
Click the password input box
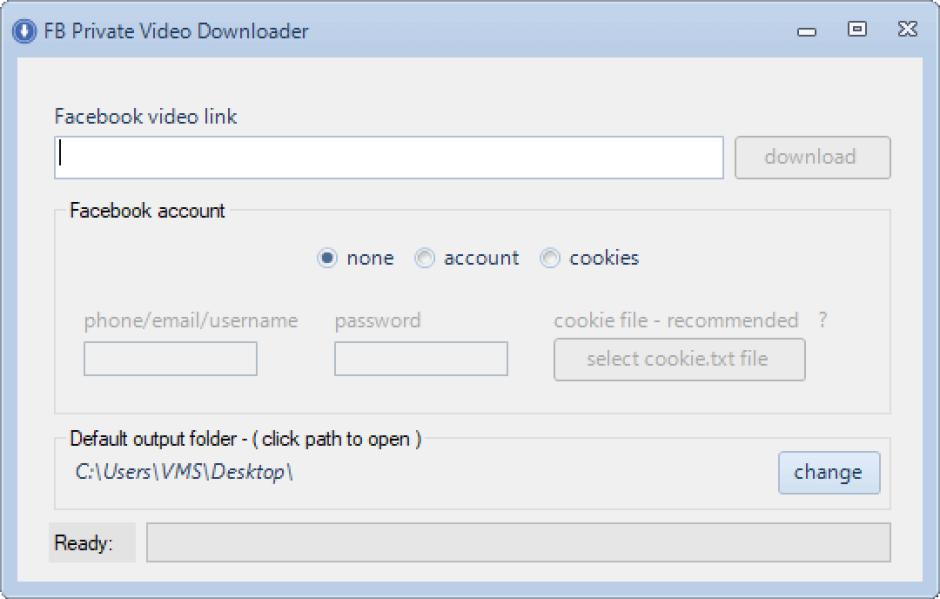tap(421, 359)
